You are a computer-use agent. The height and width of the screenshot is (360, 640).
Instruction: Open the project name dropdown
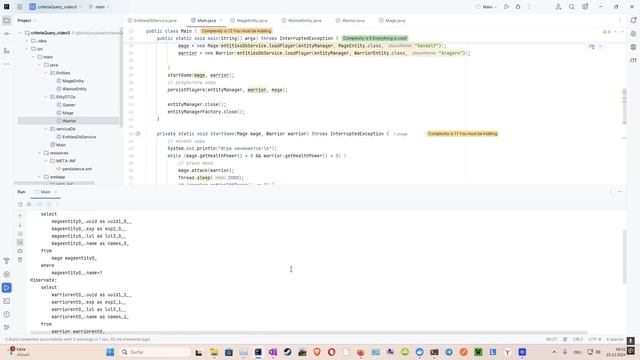click(x=56, y=7)
